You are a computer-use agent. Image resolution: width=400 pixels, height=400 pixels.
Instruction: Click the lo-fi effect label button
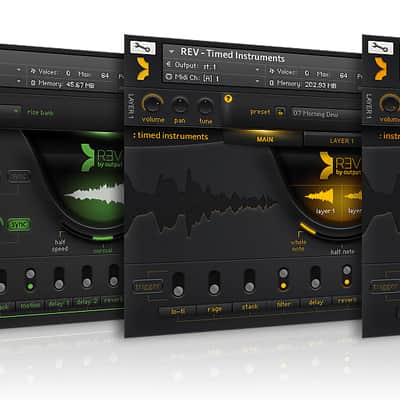tap(178, 311)
